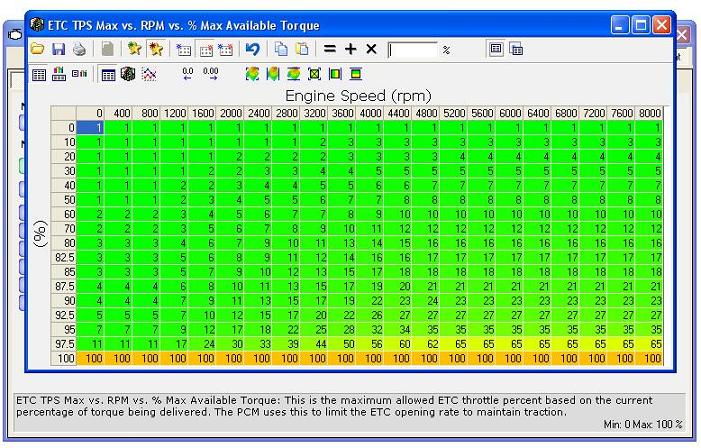This screenshot has height=448, width=701.
Task: Click the undo arrow icon
Action: coord(252,48)
